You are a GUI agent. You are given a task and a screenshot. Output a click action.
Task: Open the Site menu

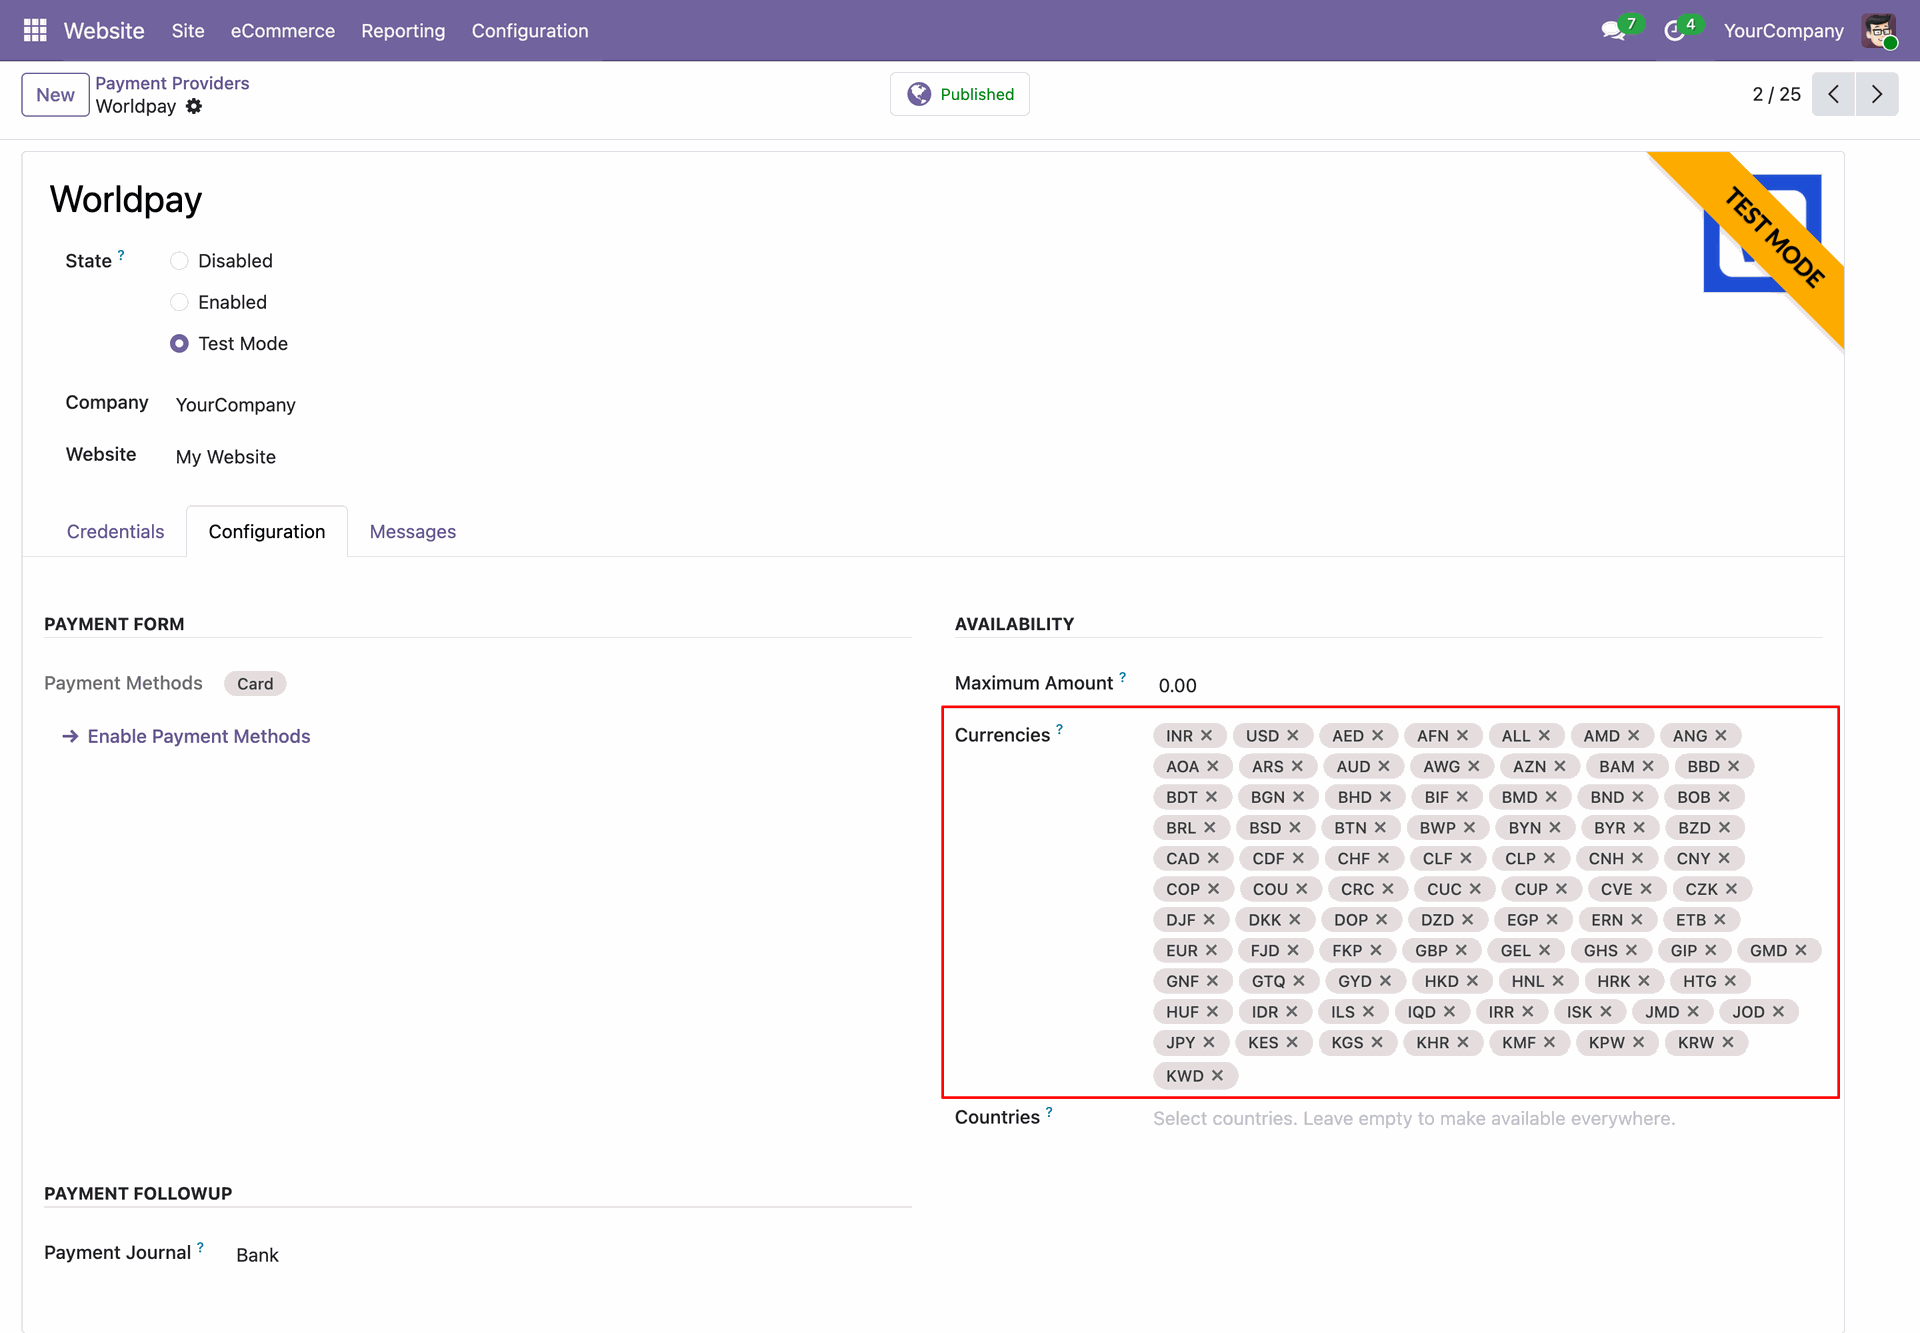tap(188, 31)
